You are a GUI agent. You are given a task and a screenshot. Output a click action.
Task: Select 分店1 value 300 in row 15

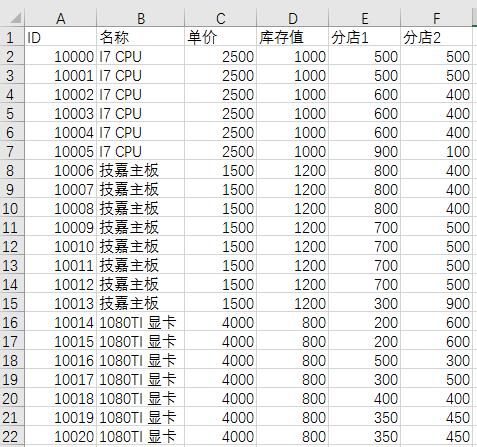[364, 303]
